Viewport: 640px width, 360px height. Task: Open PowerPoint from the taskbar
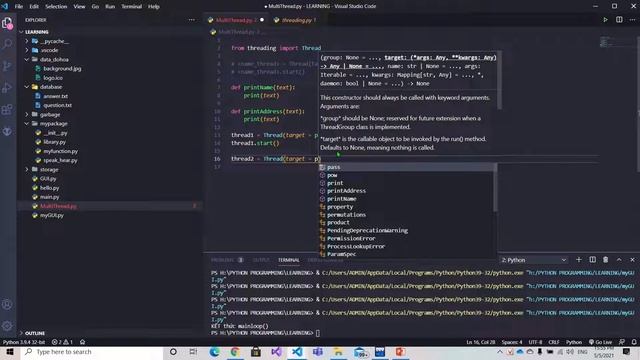click(400, 352)
